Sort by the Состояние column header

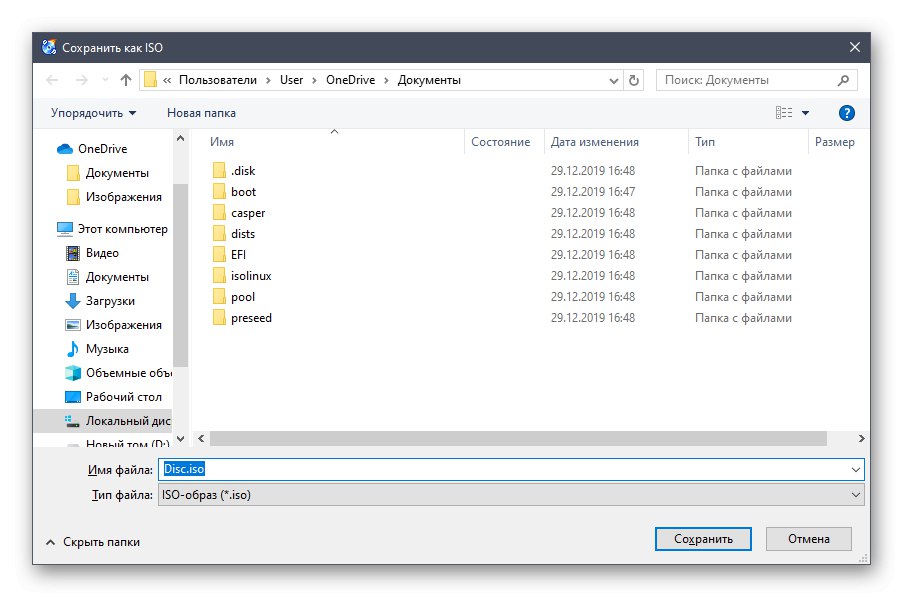click(x=500, y=142)
